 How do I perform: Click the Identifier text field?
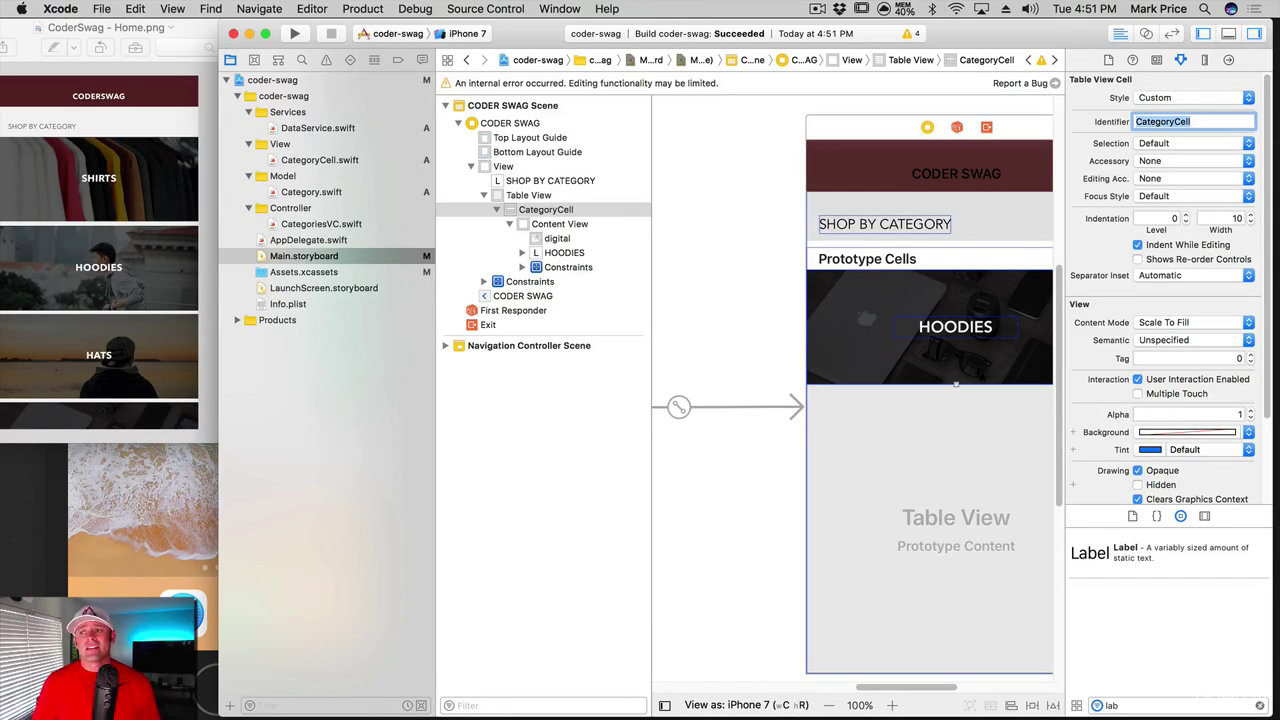click(1194, 122)
